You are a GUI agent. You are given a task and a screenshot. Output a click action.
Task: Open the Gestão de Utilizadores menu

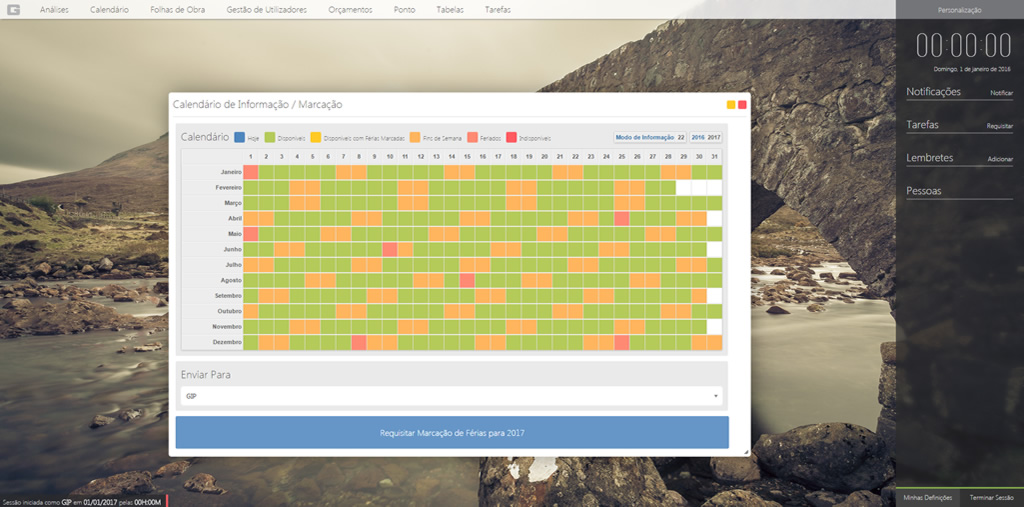[267, 9]
